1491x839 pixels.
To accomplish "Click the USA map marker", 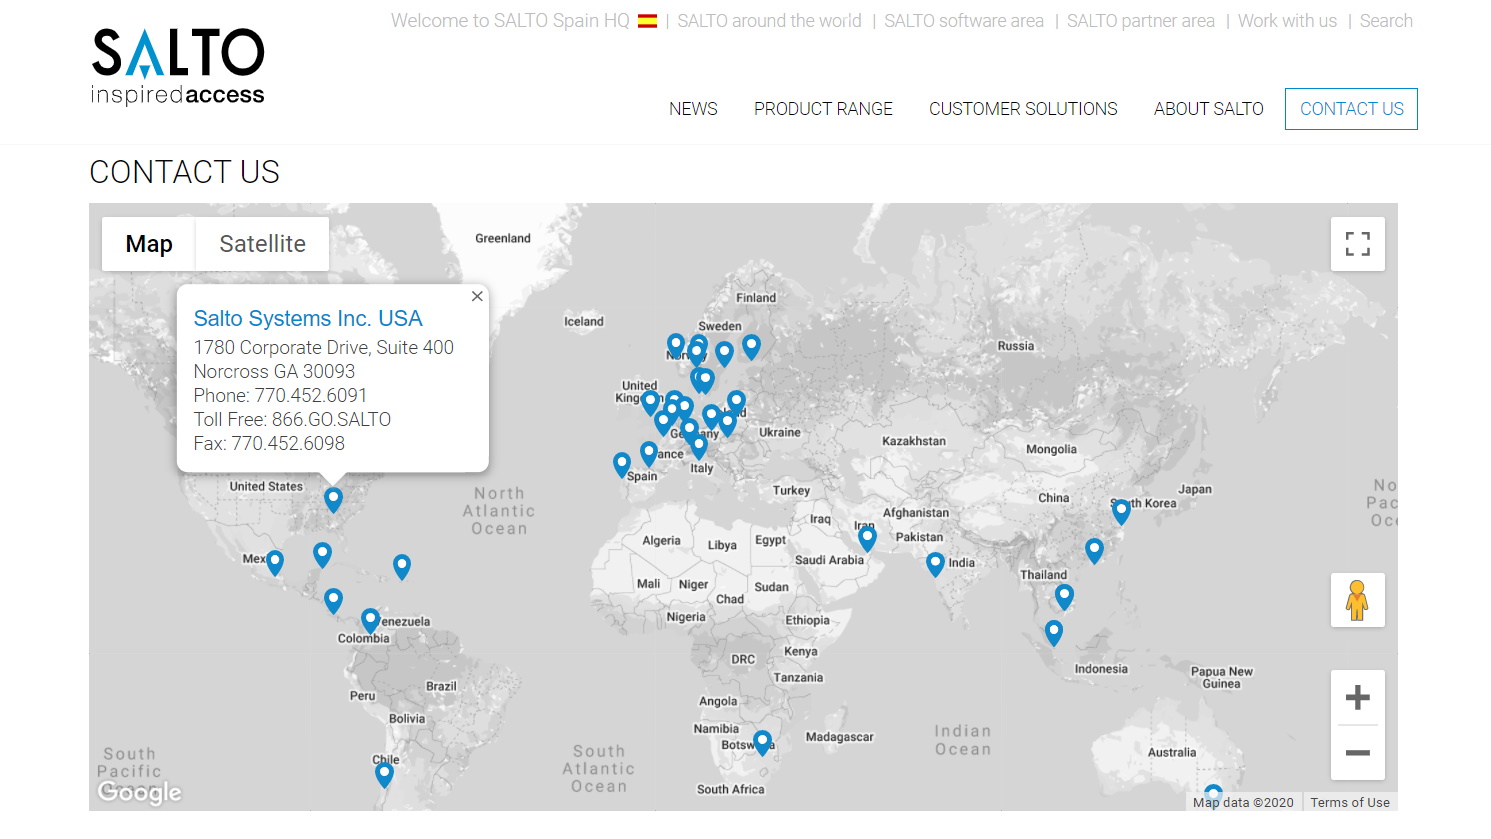I will (333, 500).
